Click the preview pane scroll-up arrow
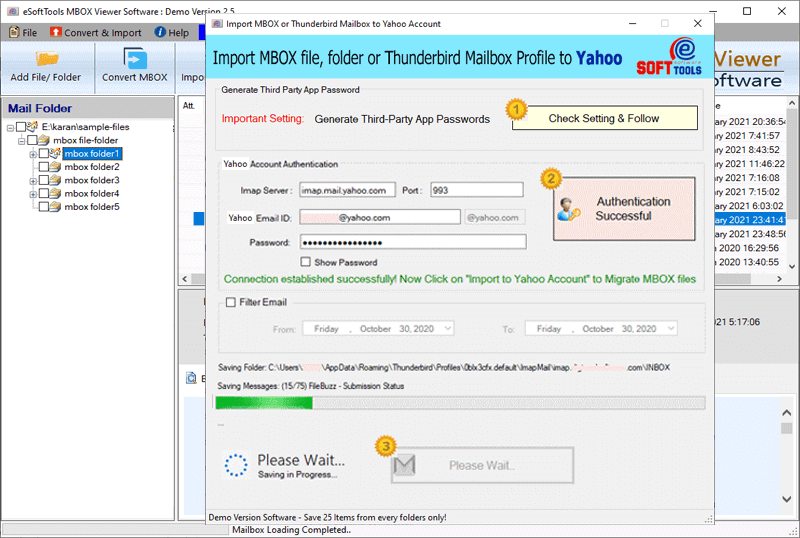800x538 pixels. point(787,413)
